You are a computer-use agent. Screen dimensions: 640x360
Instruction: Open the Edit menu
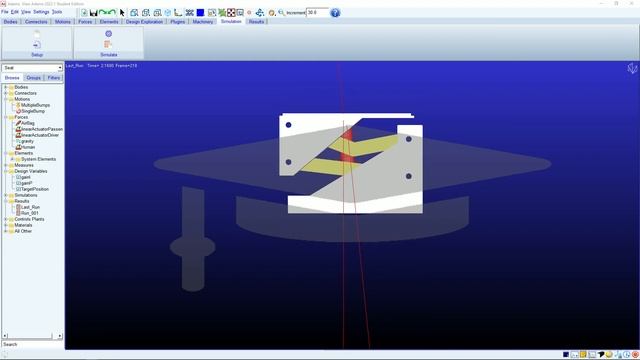point(15,12)
